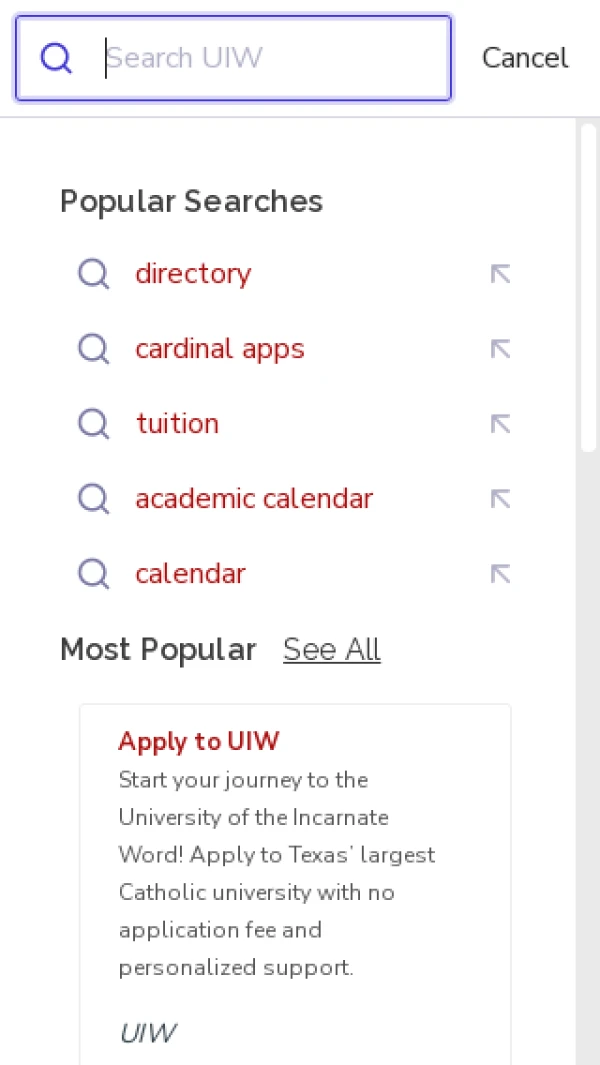Open 'academic calendar' search suggestion
This screenshot has height=1065, width=600.
[254, 498]
